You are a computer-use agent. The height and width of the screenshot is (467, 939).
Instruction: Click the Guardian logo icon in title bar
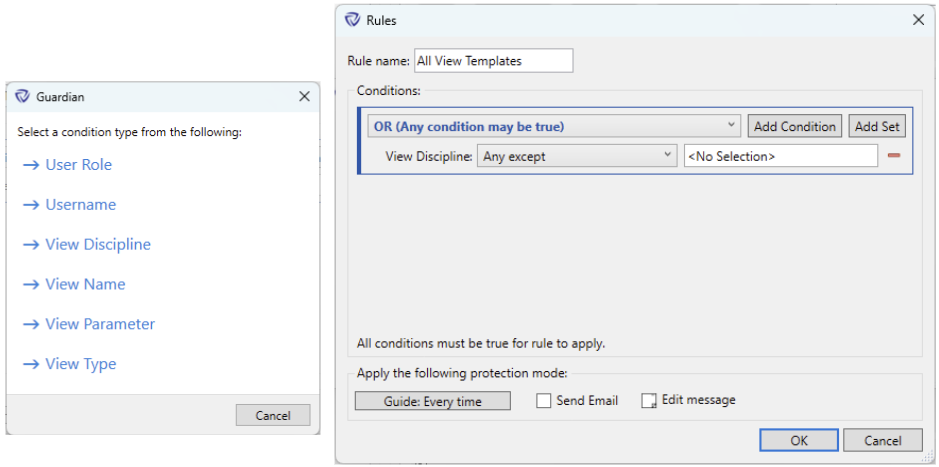[x=22, y=96]
